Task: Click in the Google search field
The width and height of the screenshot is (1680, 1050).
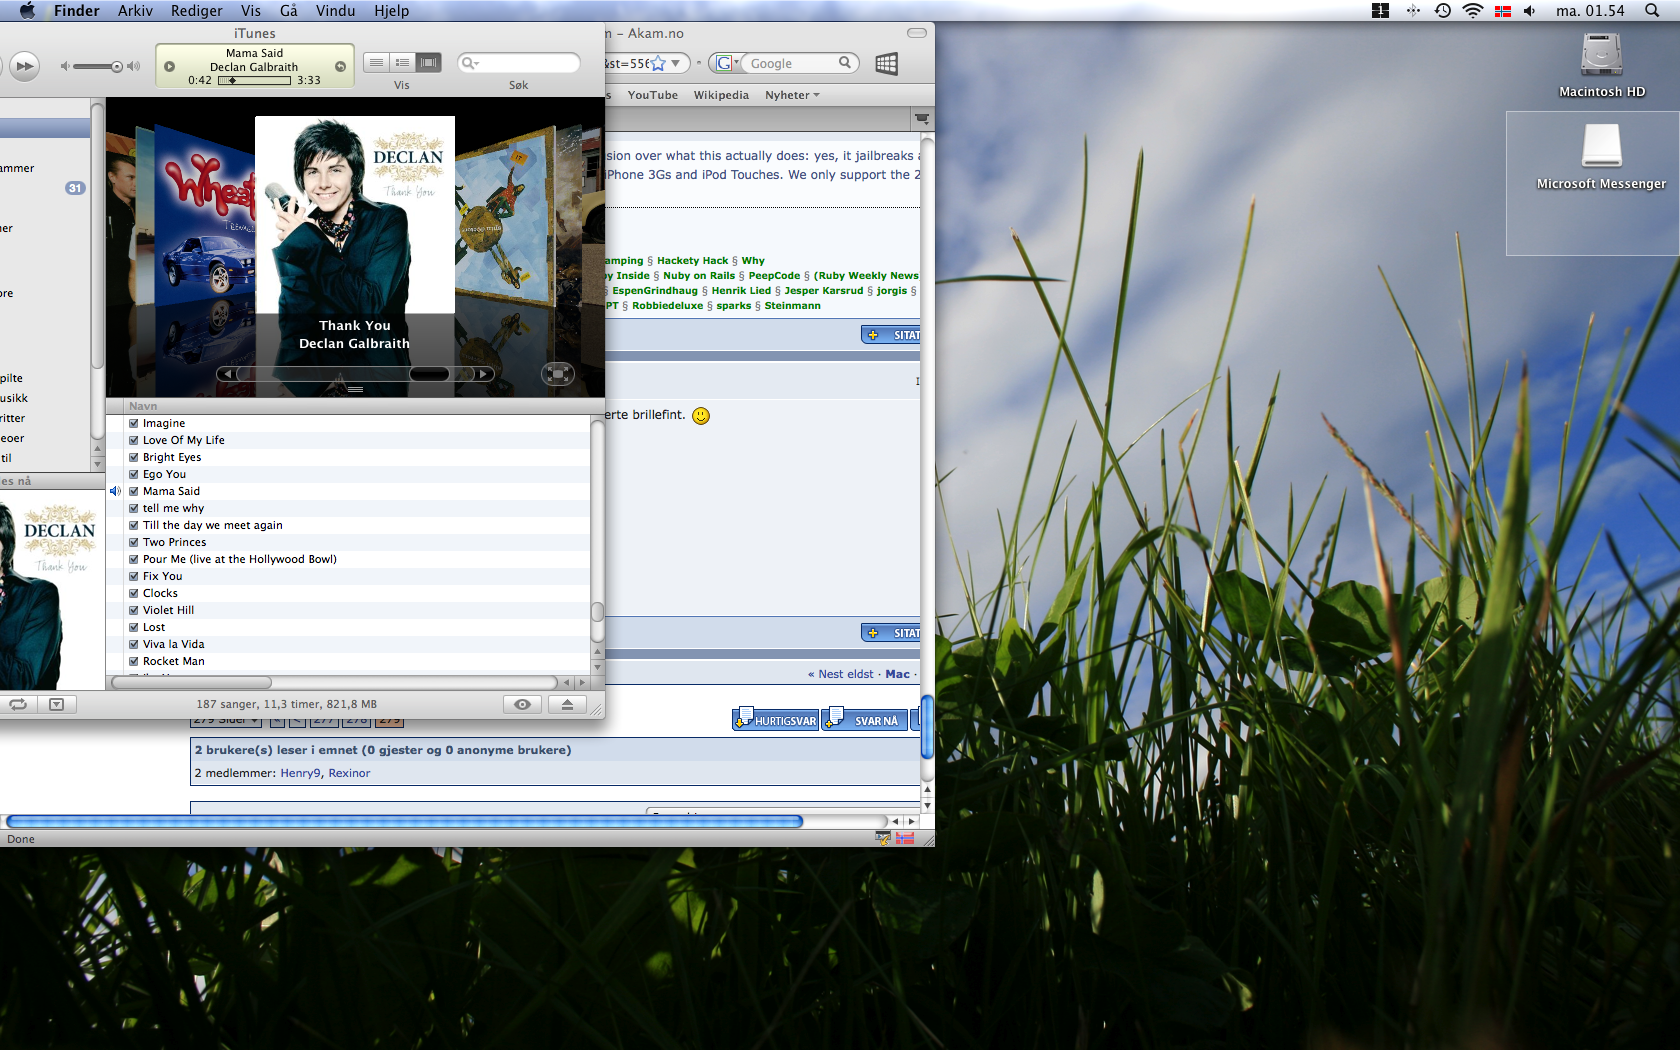Action: click(x=791, y=63)
